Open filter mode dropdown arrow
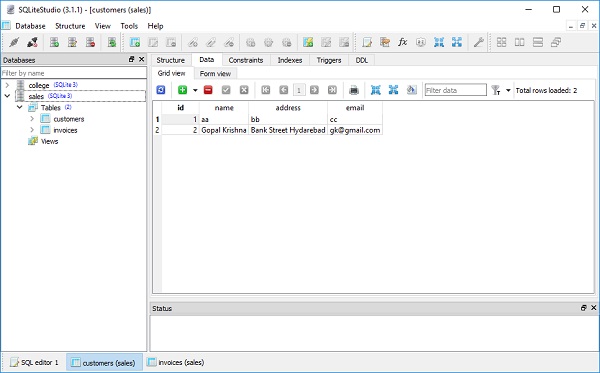Image resolution: width=600 pixels, height=373 pixels. 508,90
